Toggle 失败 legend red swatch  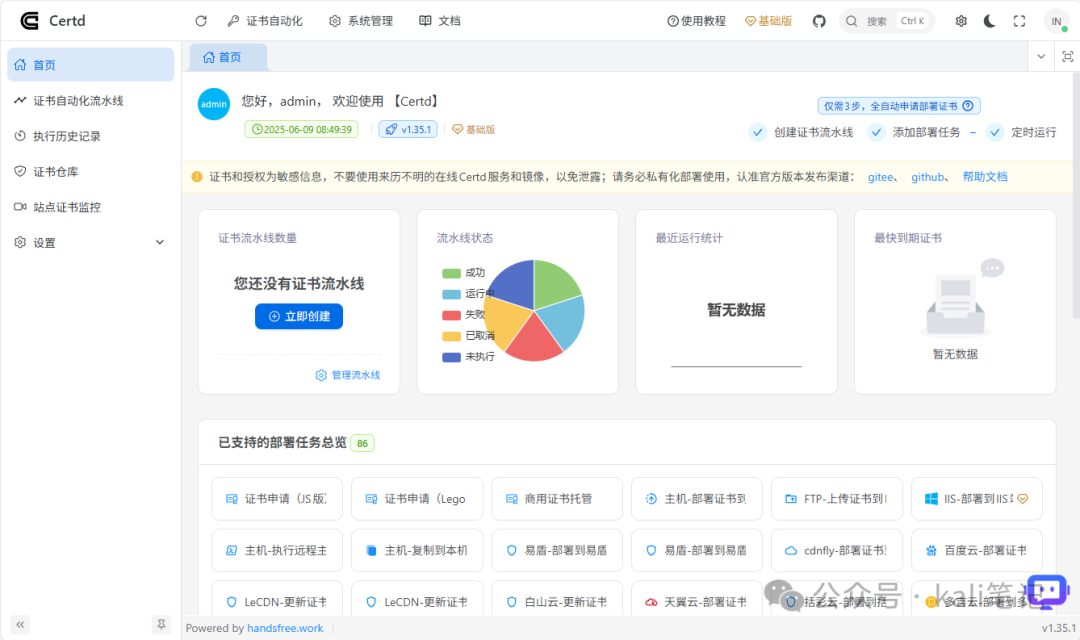(x=451, y=315)
